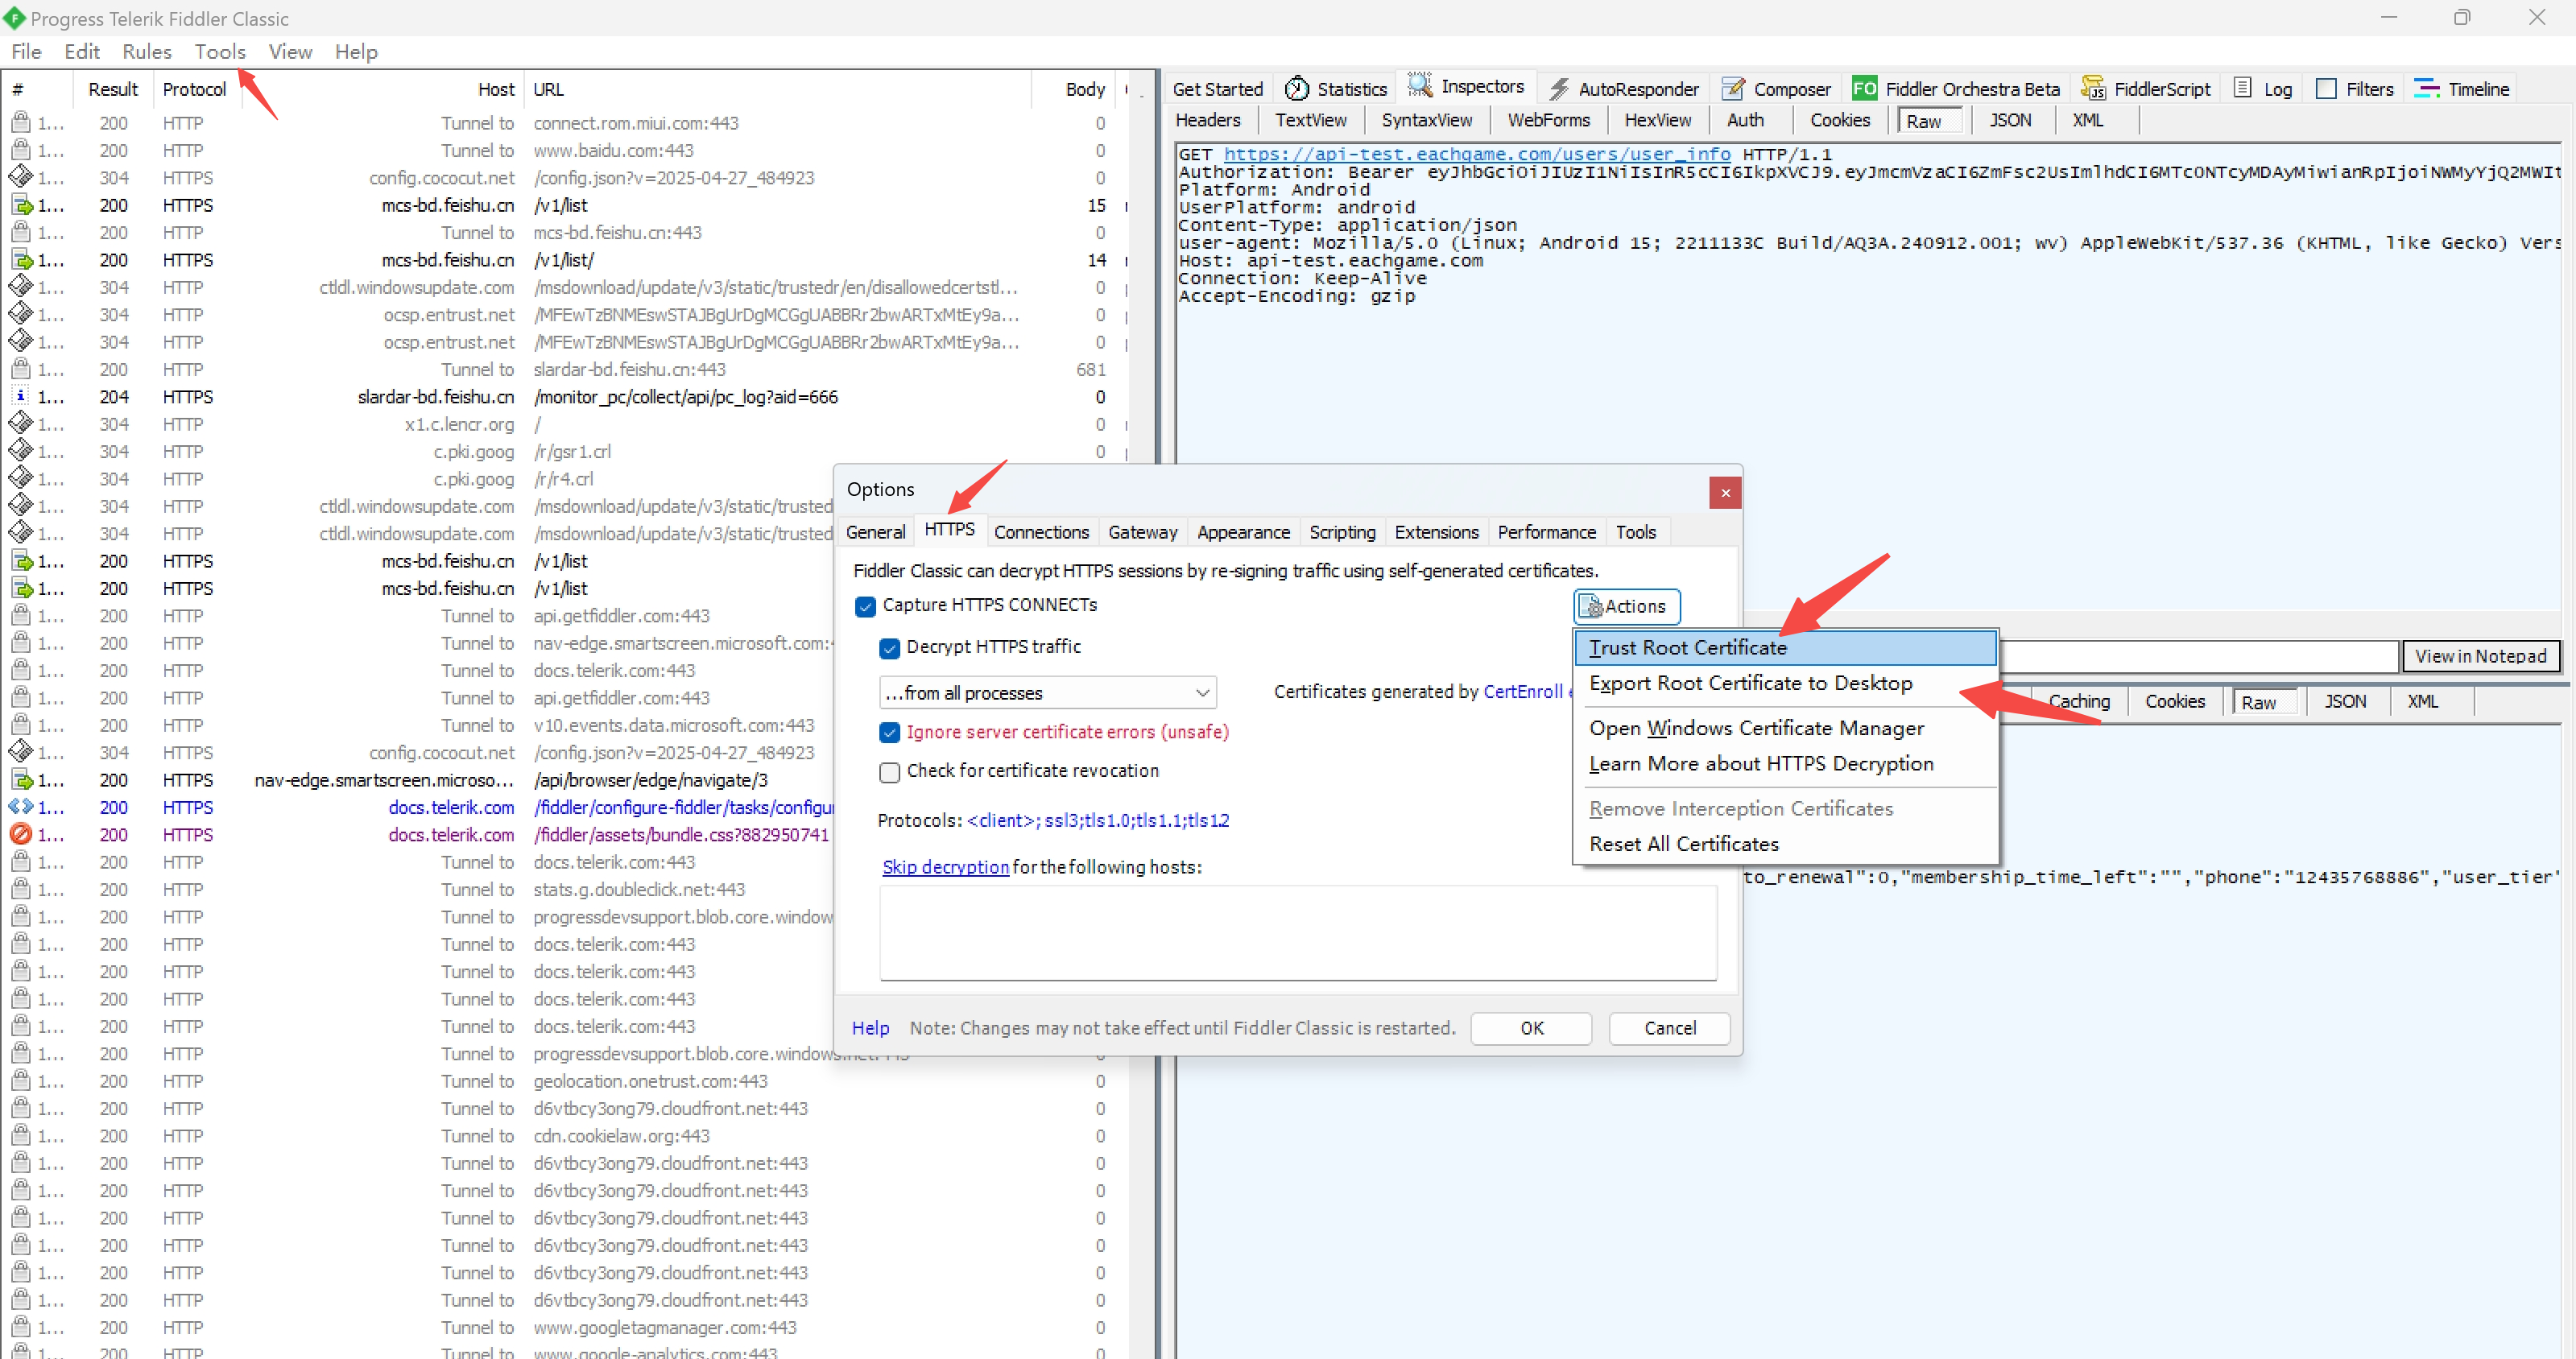Viewport: 2576px width, 1359px height.
Task: Click View in Notepad button
Action: coord(2479,656)
